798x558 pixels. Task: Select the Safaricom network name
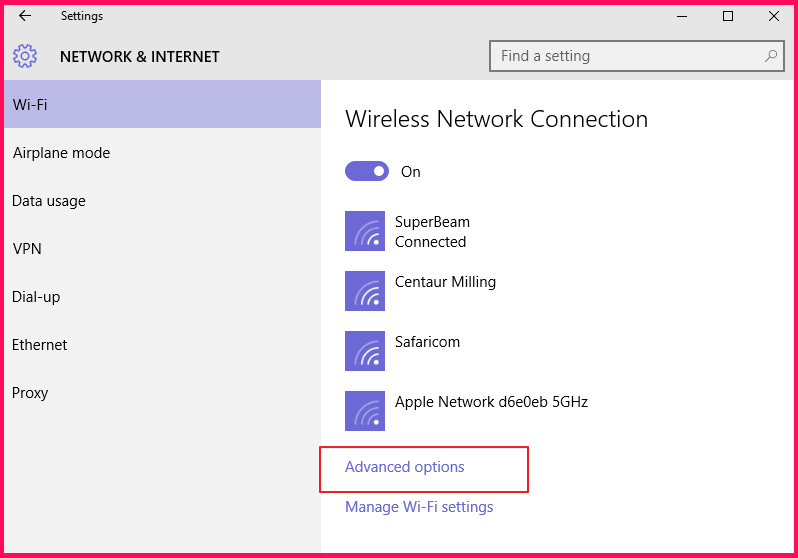coord(427,342)
